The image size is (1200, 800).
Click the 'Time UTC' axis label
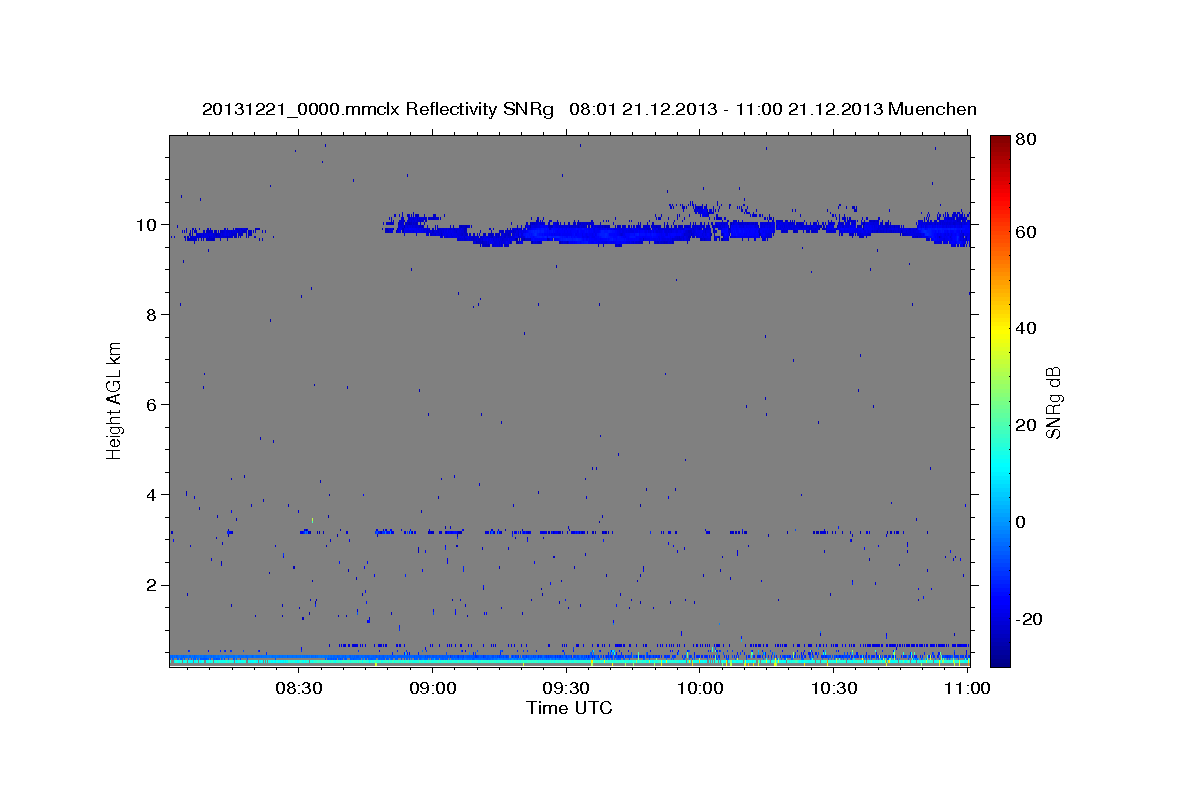pos(569,708)
